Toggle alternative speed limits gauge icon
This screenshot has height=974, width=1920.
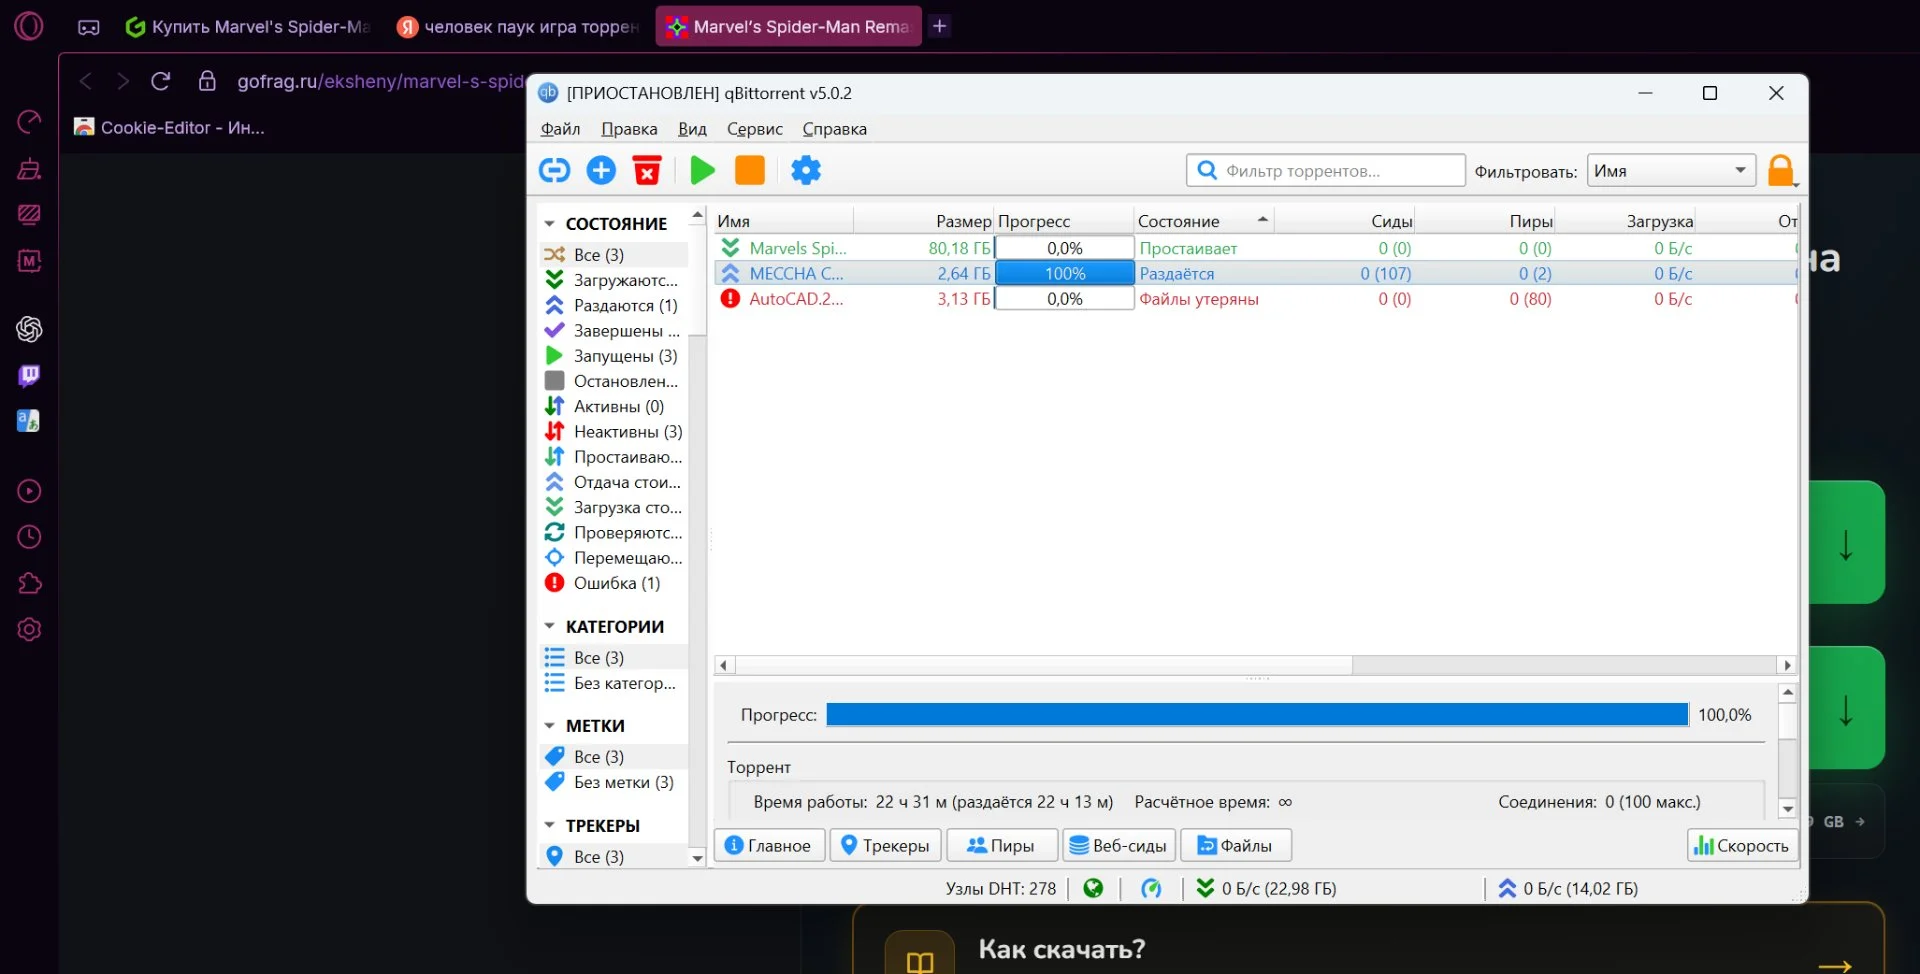(1151, 888)
